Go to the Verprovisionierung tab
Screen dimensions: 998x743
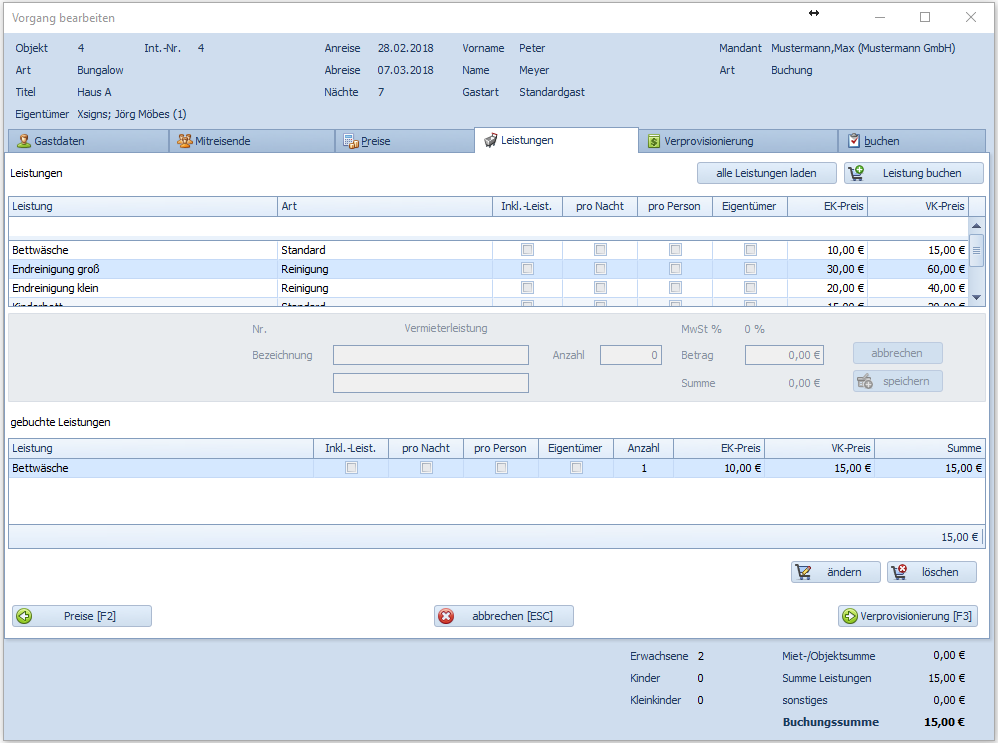tap(738, 141)
